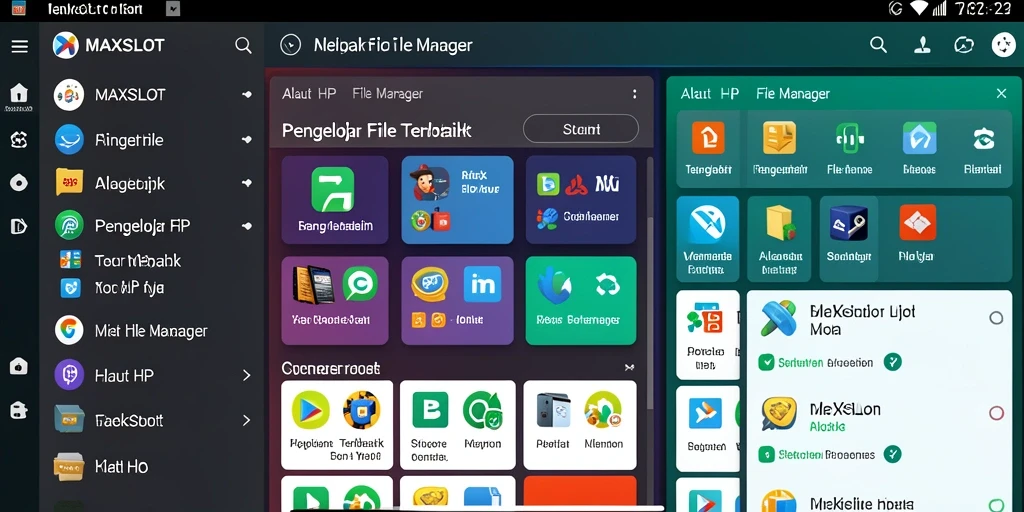Open the blue Rfux Blokue tile
Viewport: 1024px width, 512px height.
457,200
